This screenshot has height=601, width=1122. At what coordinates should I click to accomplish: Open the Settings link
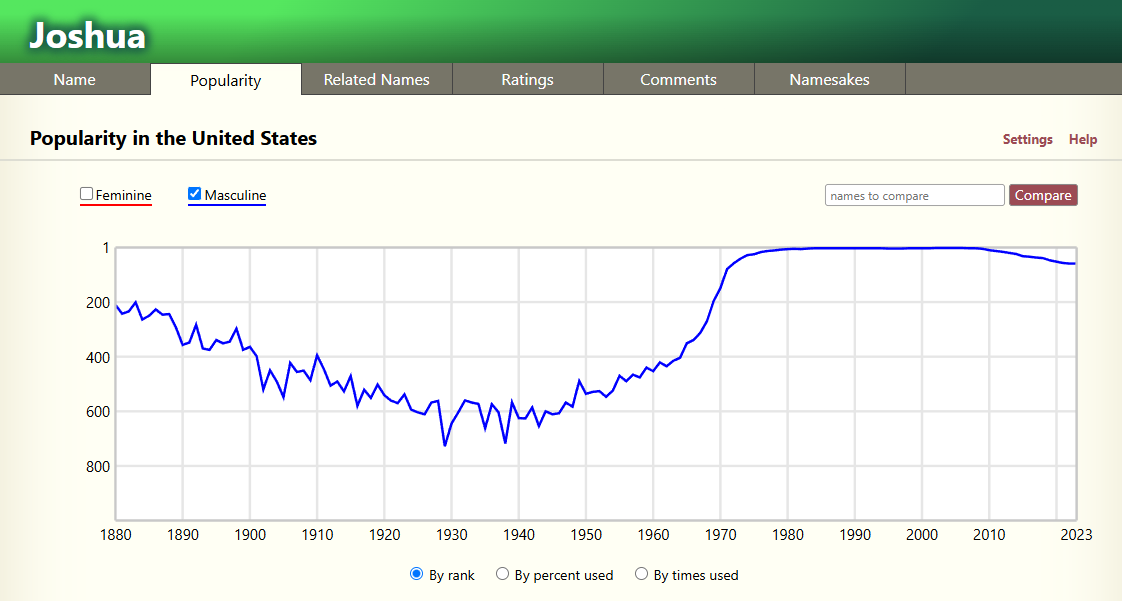tap(1028, 140)
